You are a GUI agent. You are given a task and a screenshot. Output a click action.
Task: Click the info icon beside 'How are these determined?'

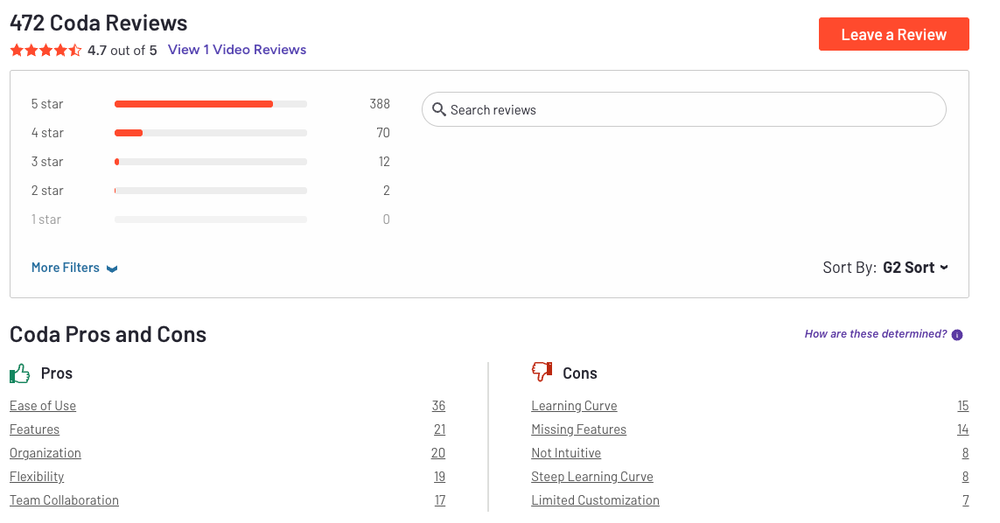tap(957, 335)
